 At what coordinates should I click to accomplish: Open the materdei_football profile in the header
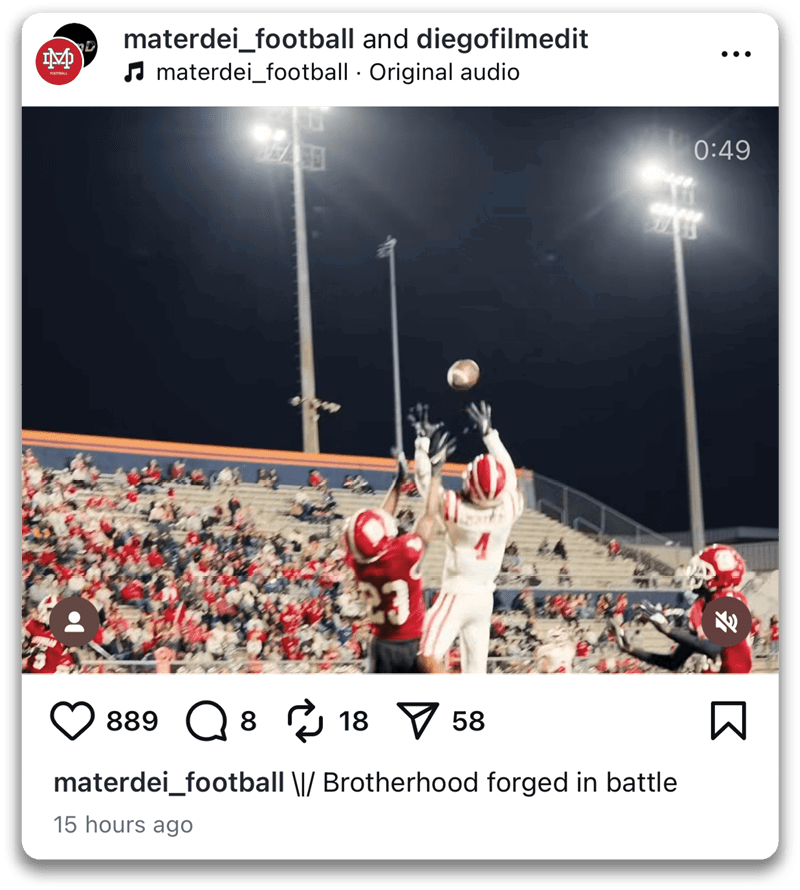[238, 39]
